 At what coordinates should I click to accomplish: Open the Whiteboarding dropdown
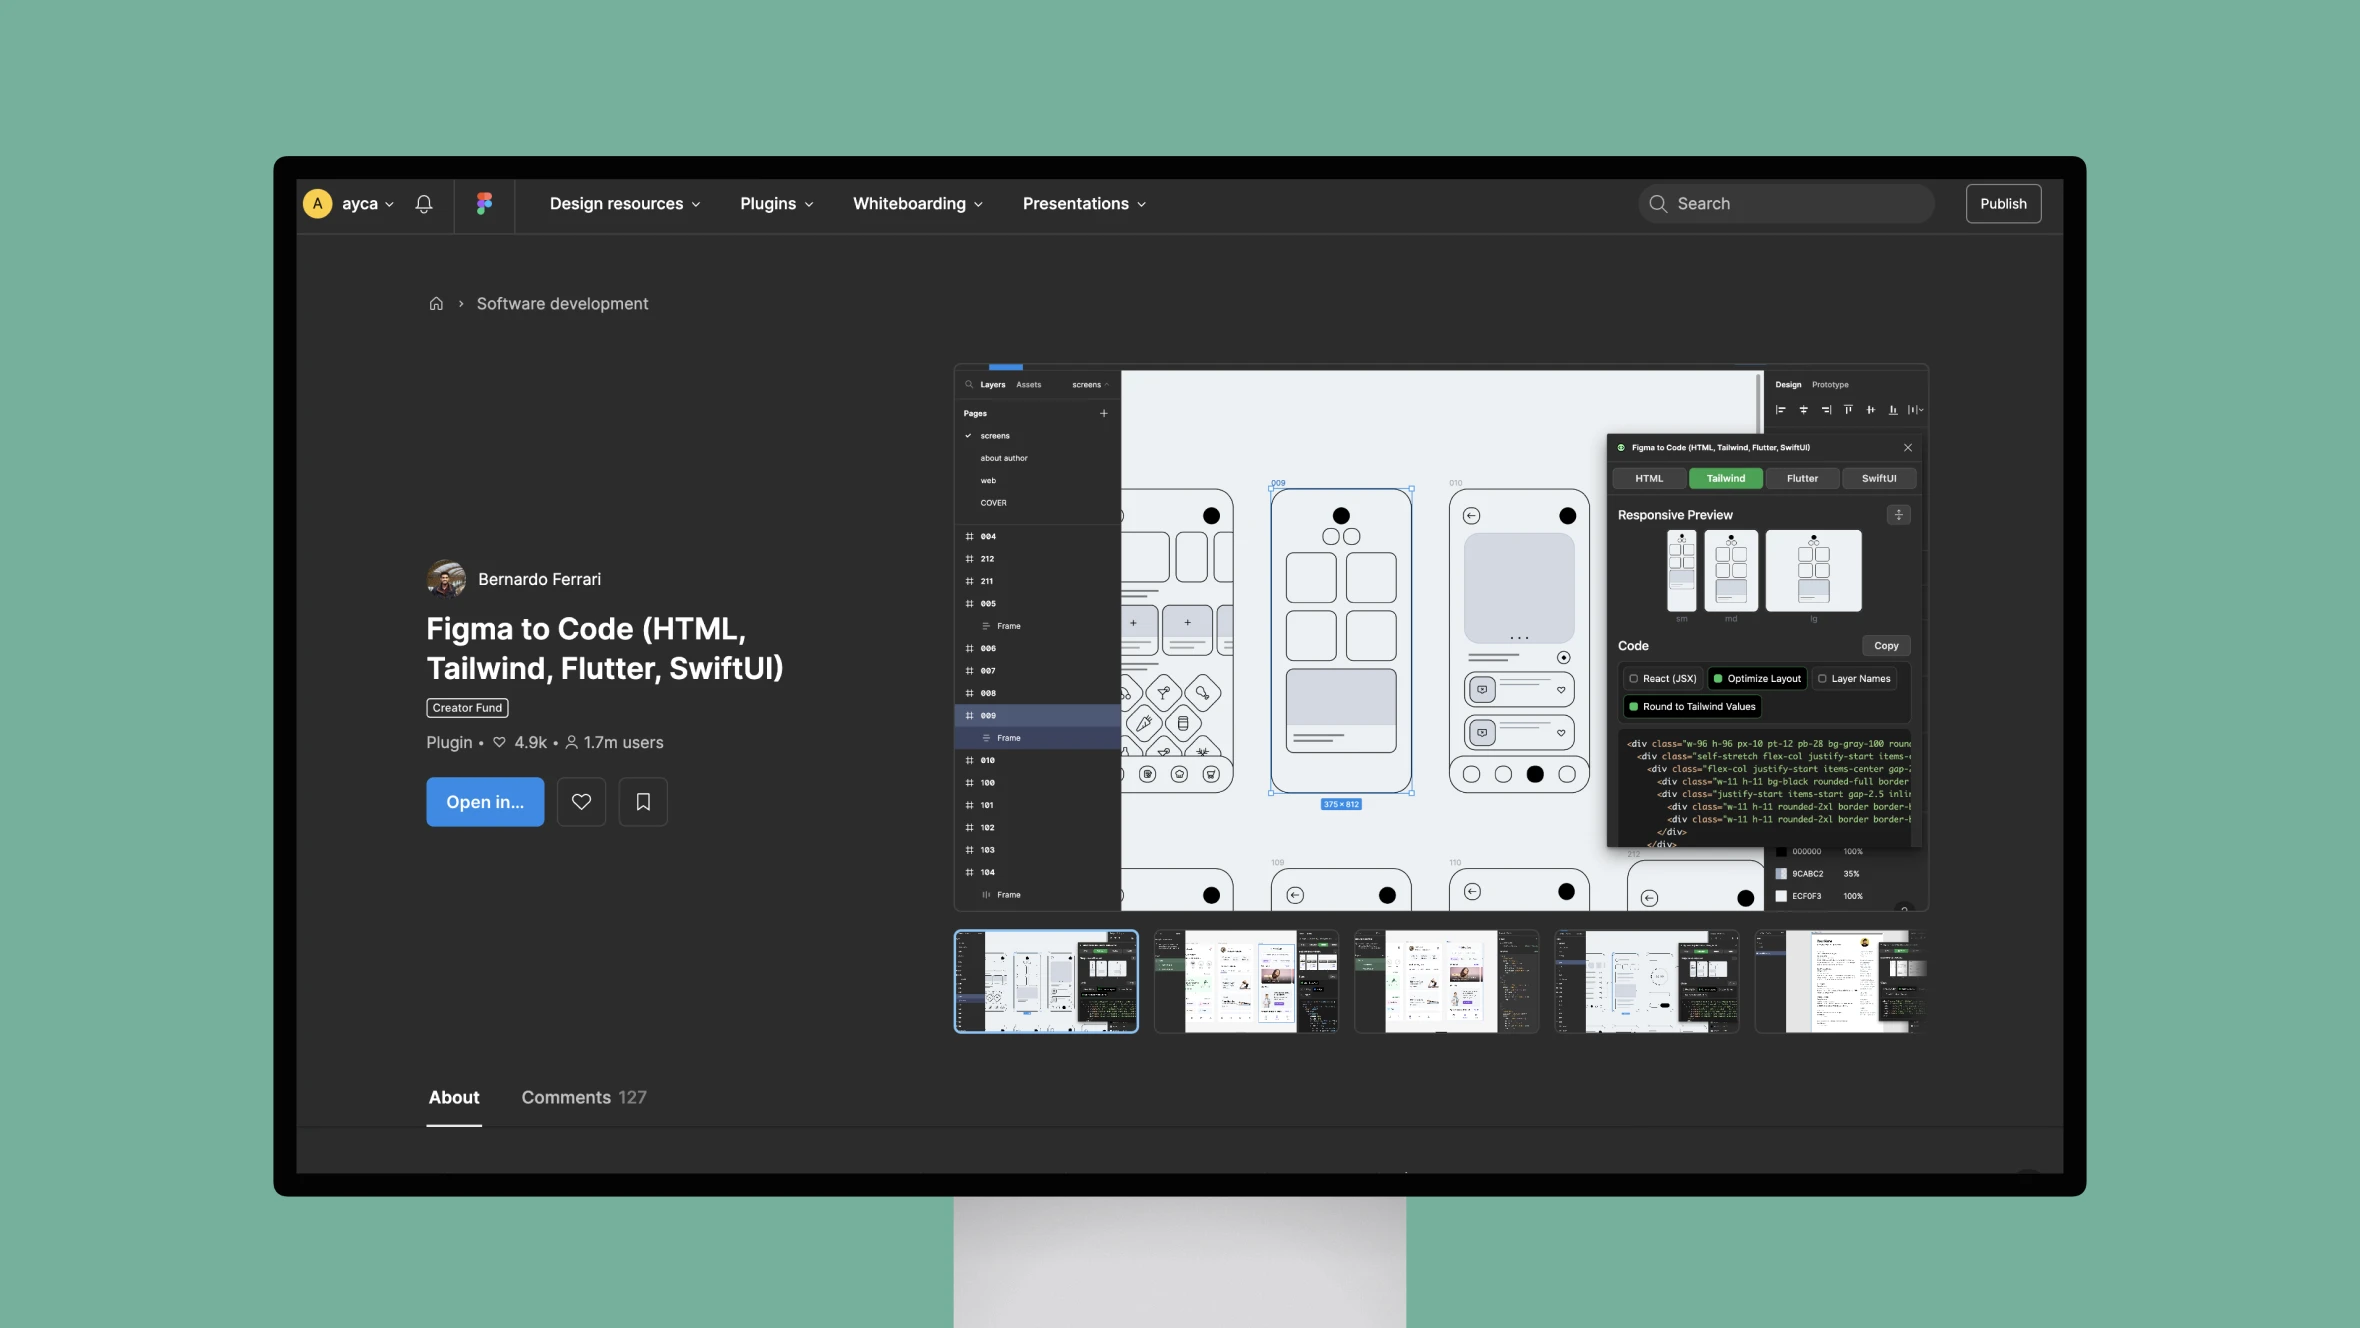coord(918,204)
